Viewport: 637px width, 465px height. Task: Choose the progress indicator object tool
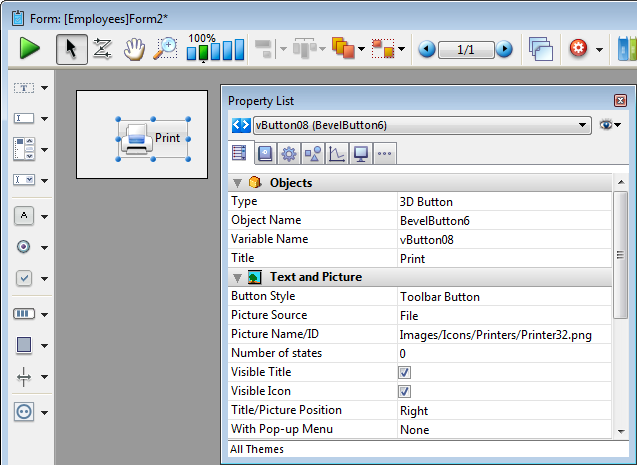[25, 313]
